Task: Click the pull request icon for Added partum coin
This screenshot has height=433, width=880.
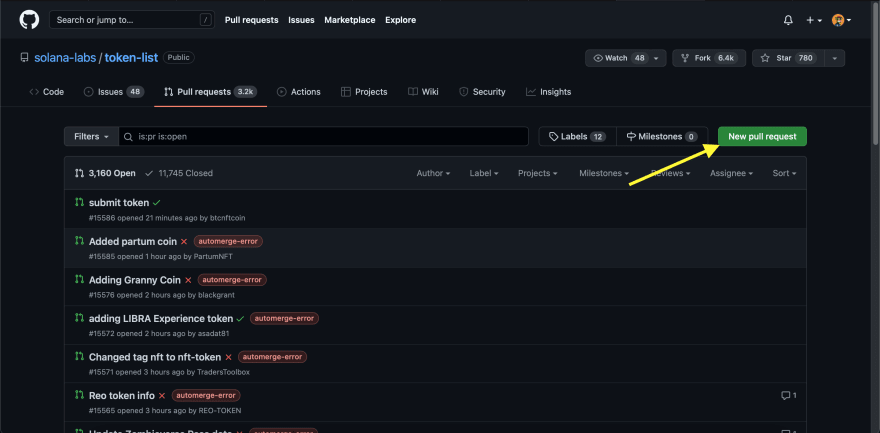Action: [x=80, y=241]
